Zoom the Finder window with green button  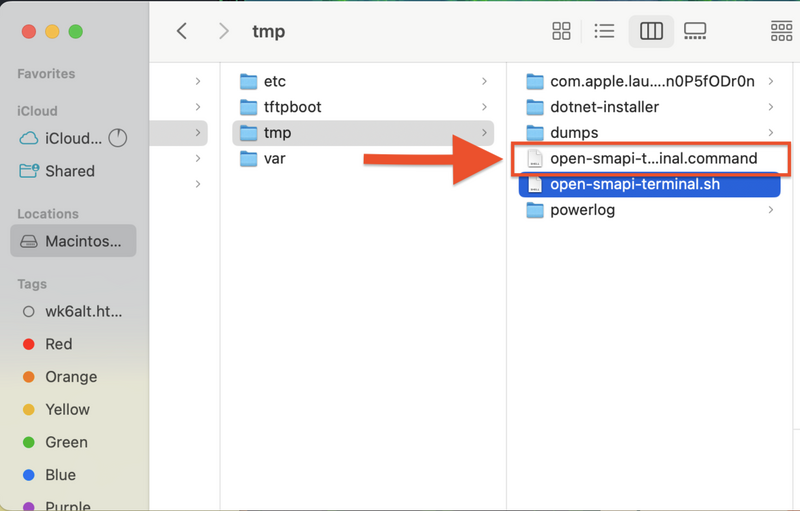[76, 32]
